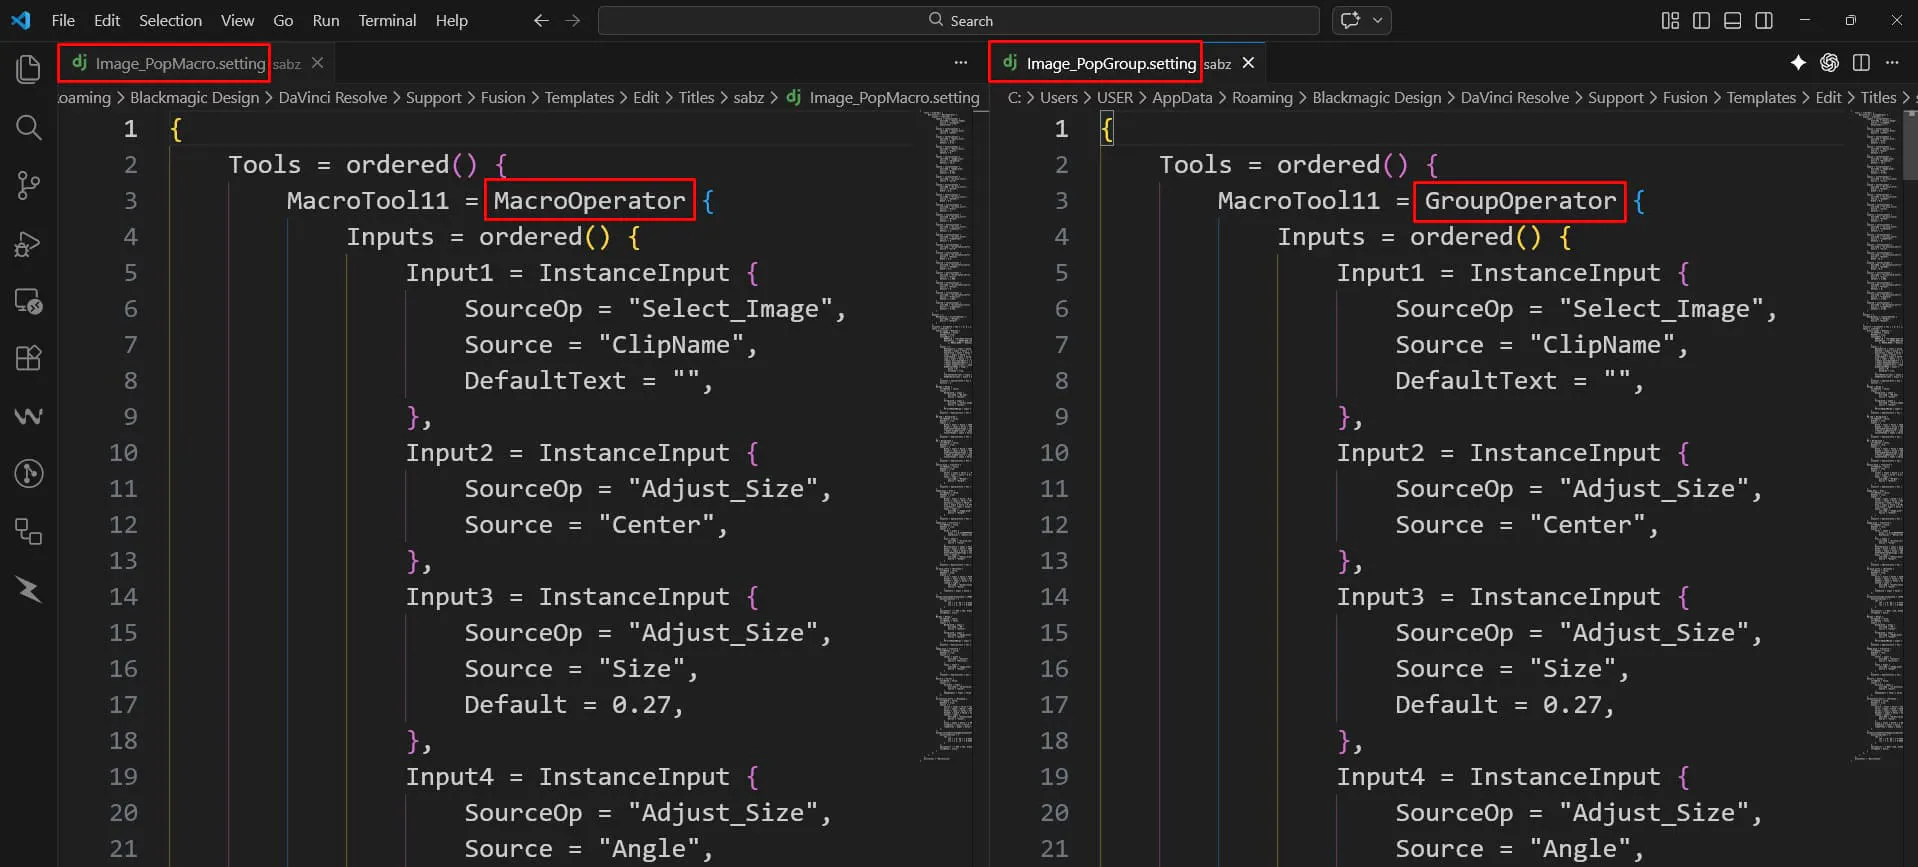Click Image_PopMacro.setting in left breadcrumb
The width and height of the screenshot is (1918, 867).
tap(894, 97)
